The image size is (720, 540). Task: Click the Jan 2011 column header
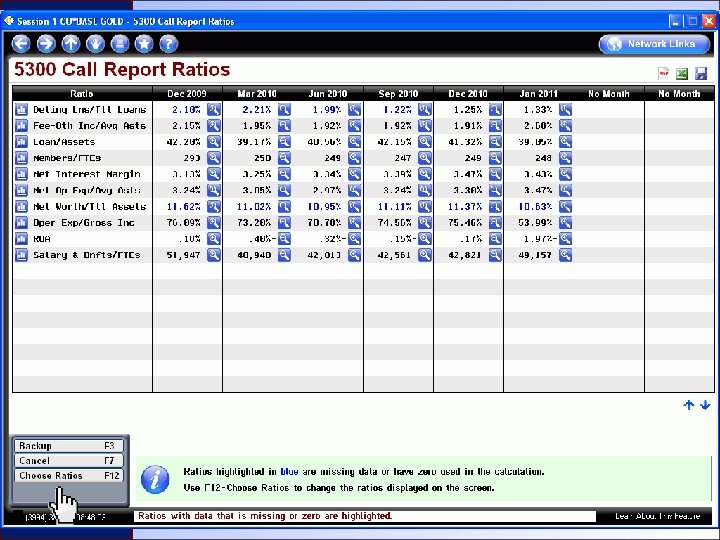(x=539, y=94)
